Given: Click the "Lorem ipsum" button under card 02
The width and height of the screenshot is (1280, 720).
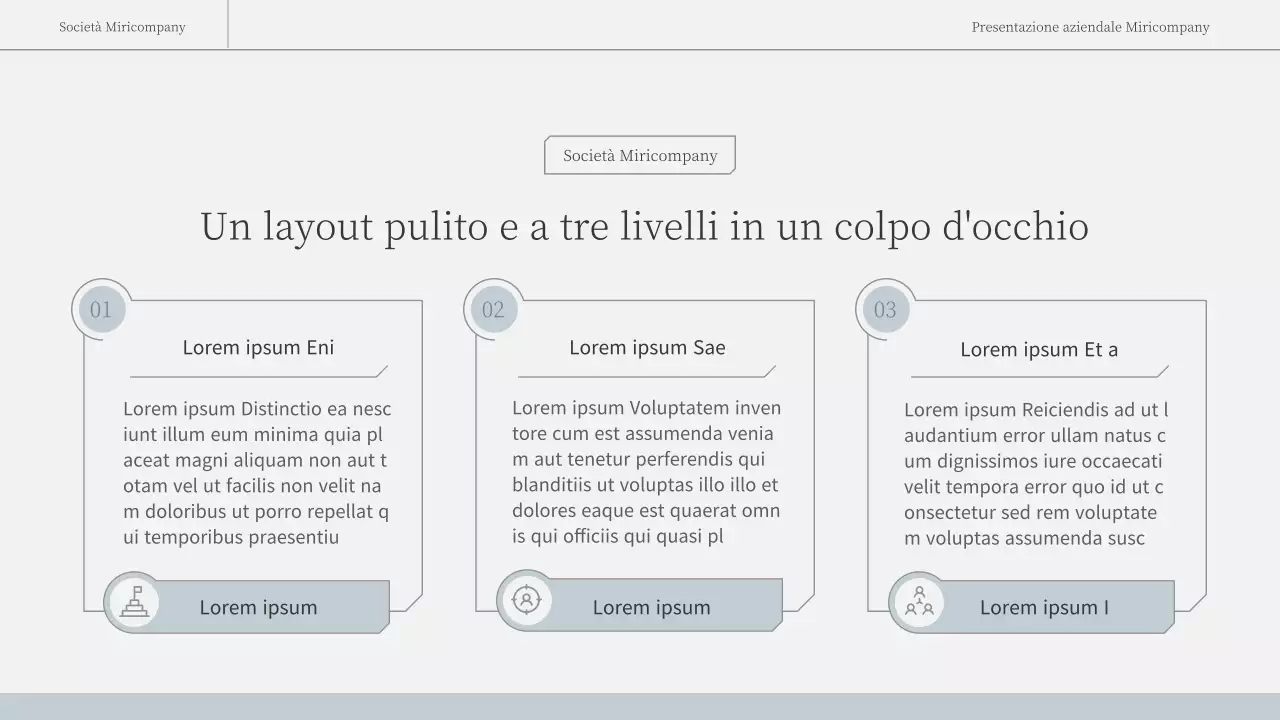Looking at the screenshot, I should point(652,606).
